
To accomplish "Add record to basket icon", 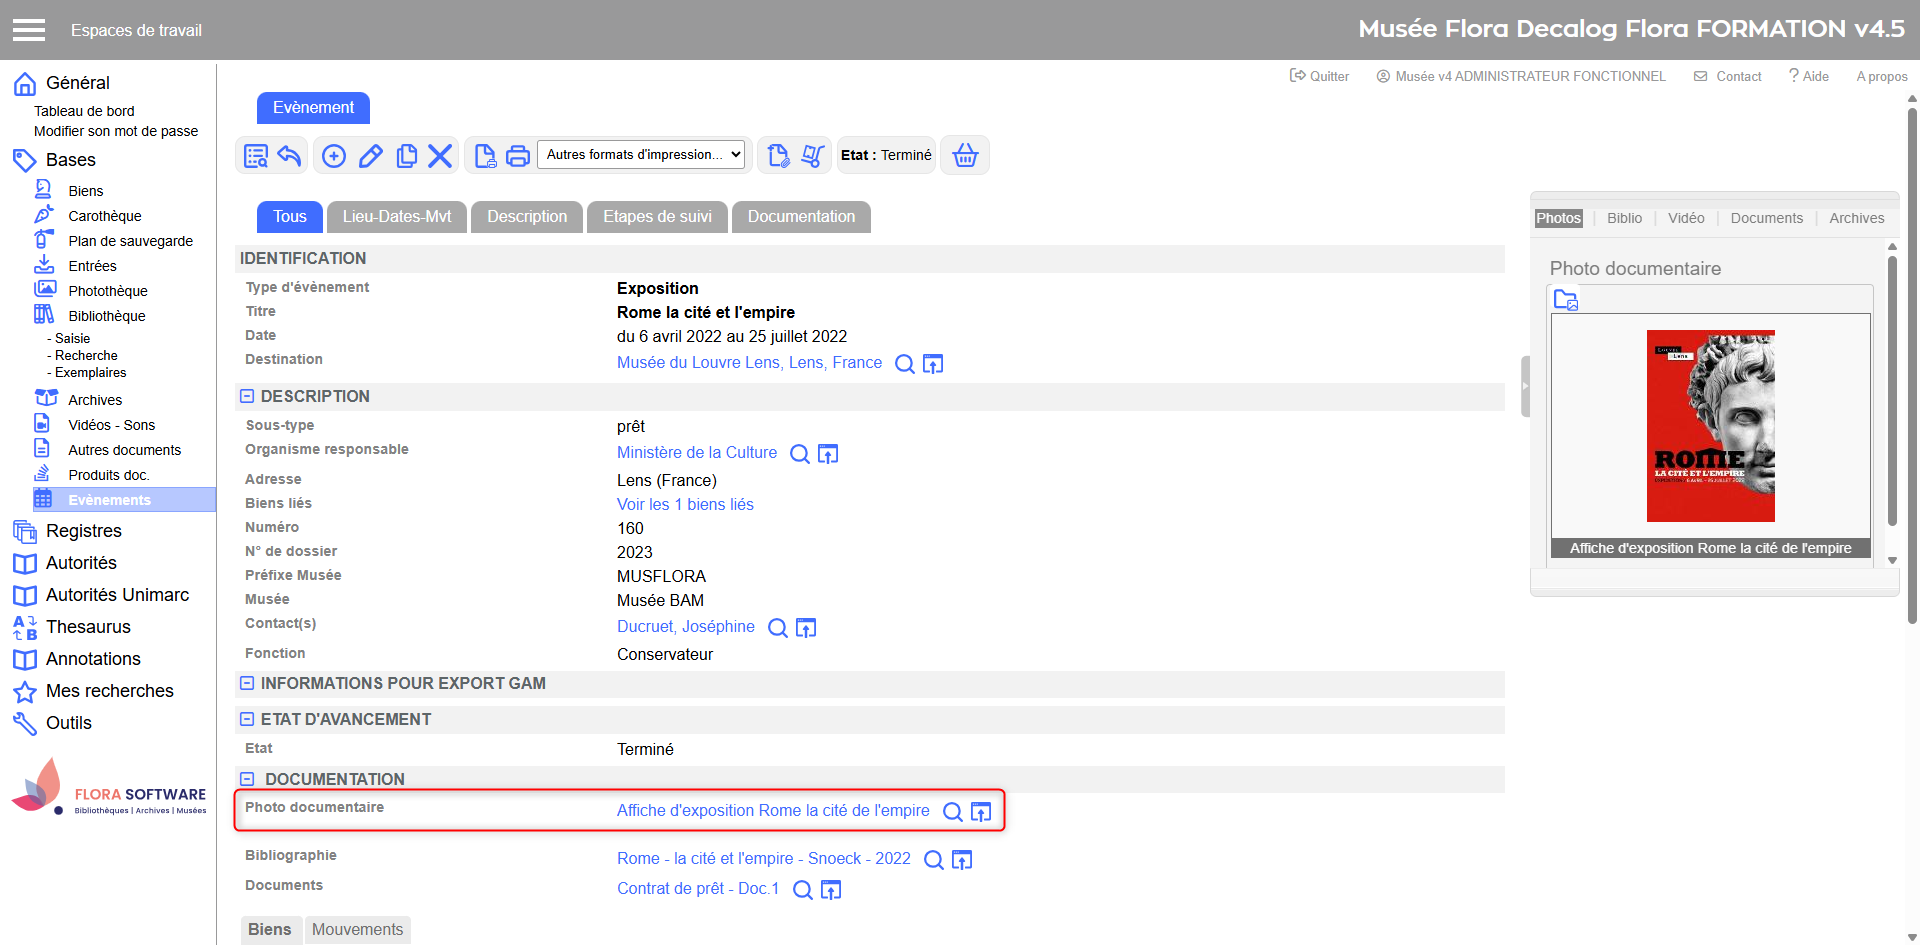I will tap(965, 156).
